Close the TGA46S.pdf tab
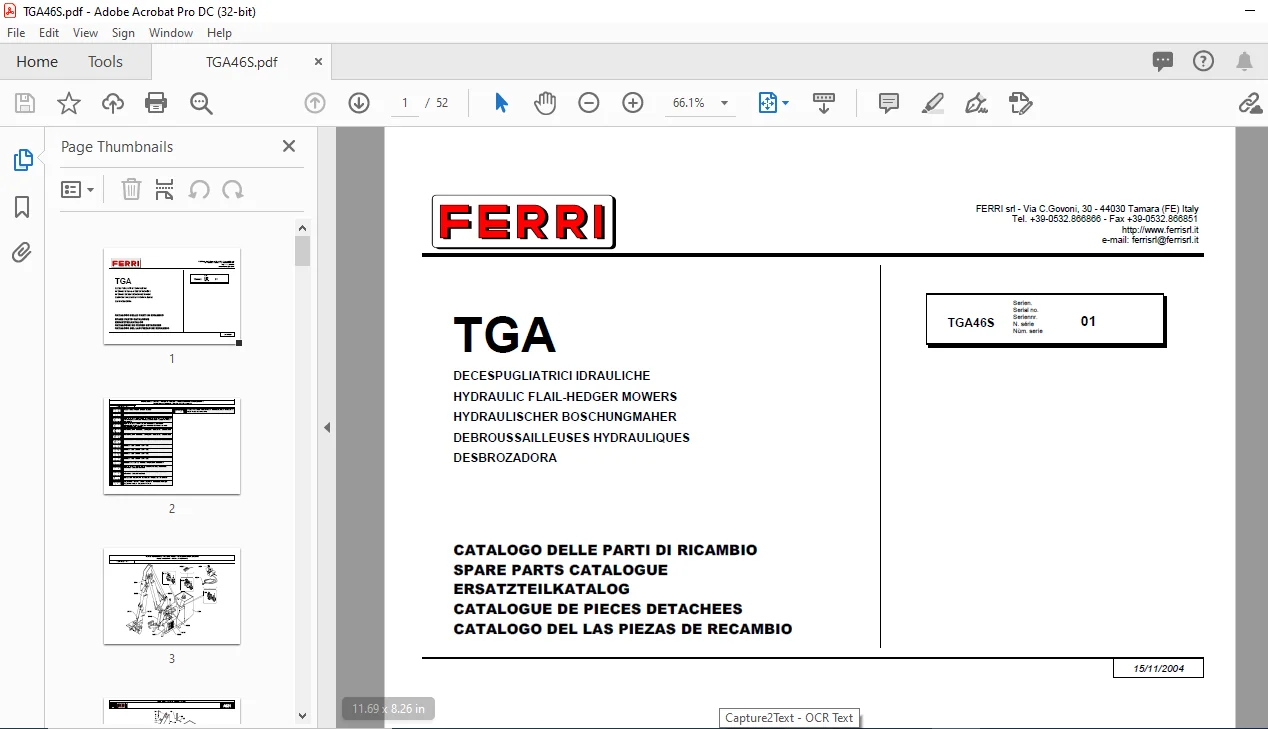The image size is (1268, 729). [x=319, y=61]
